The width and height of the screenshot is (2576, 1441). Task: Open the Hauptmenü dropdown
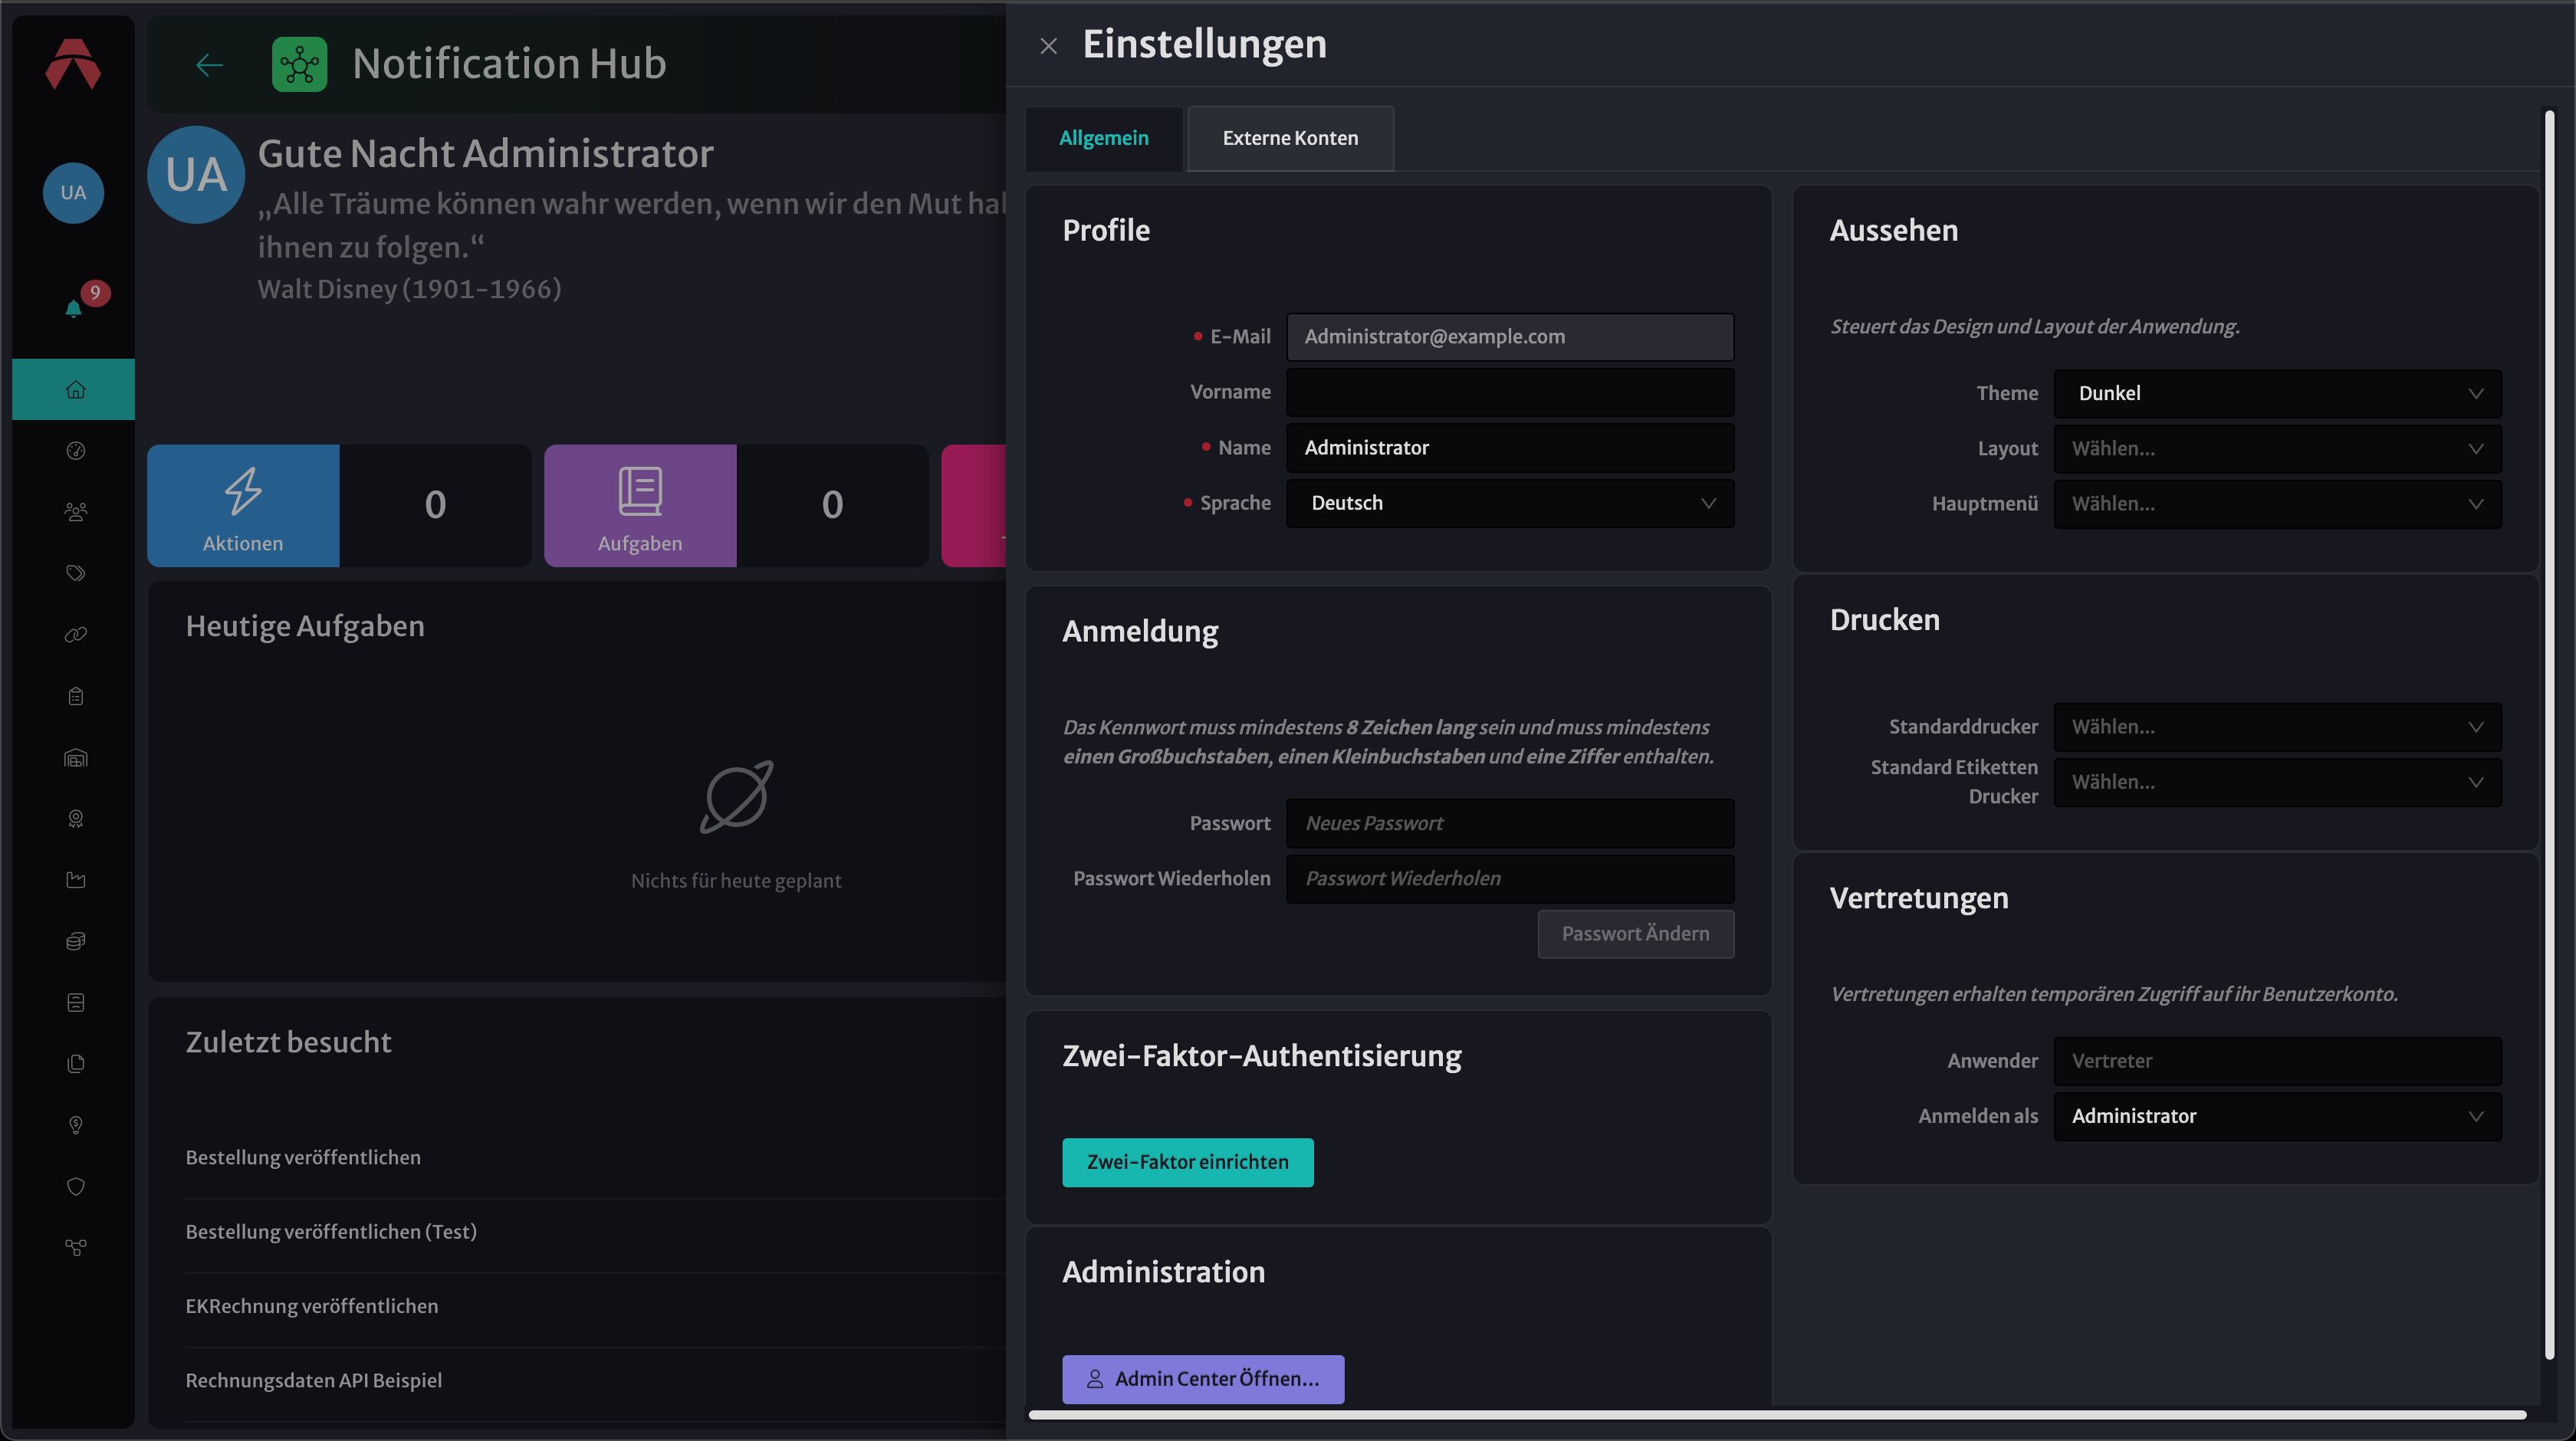point(2277,503)
